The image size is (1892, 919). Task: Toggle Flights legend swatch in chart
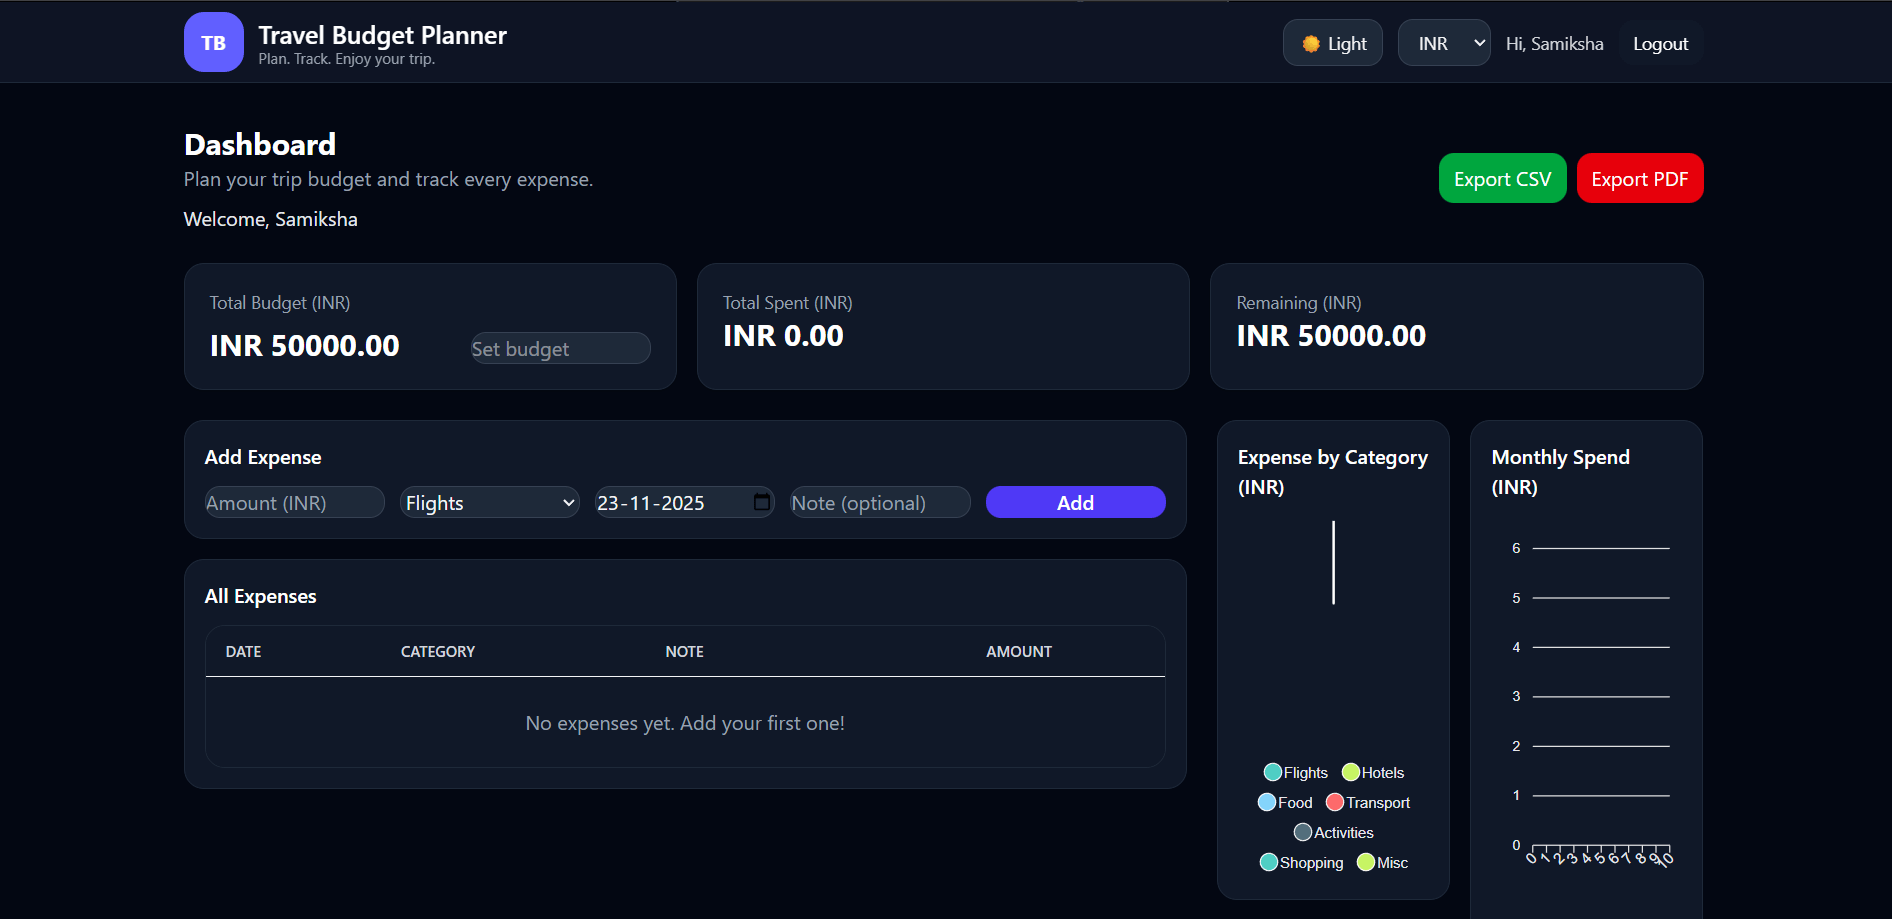point(1273,772)
